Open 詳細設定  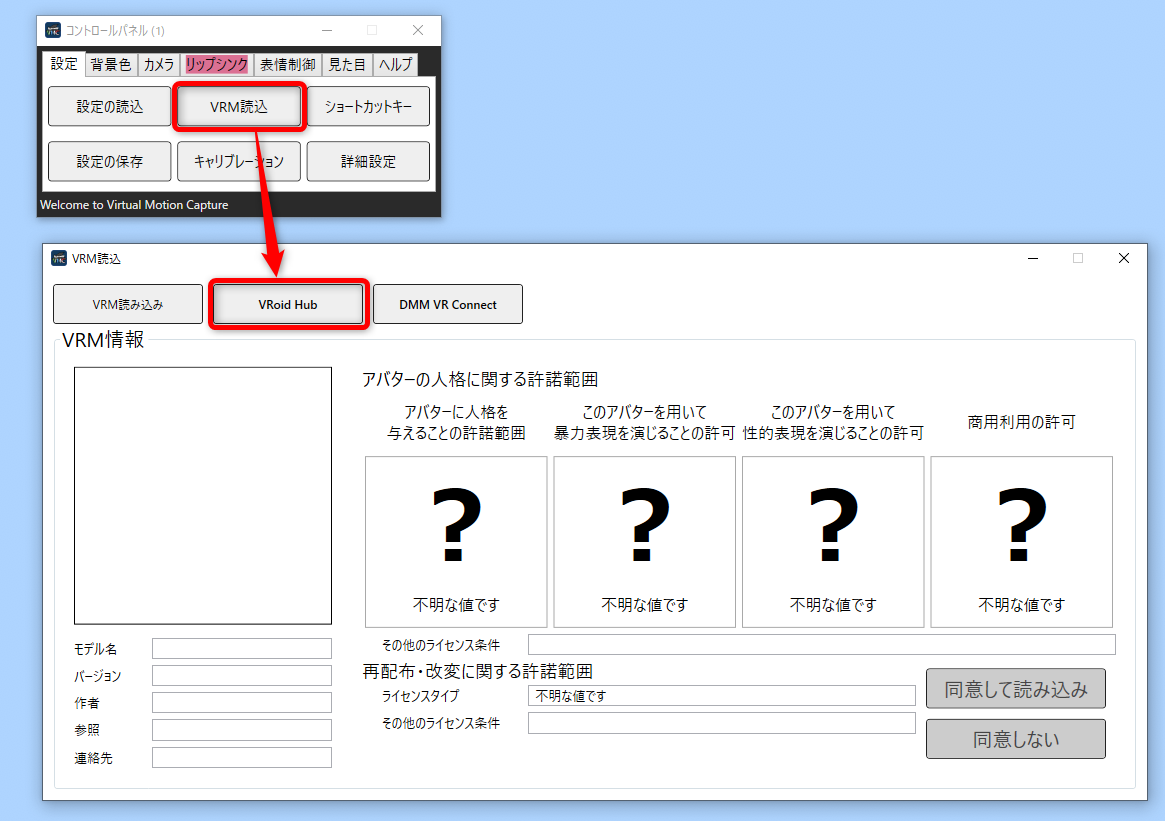click(368, 161)
